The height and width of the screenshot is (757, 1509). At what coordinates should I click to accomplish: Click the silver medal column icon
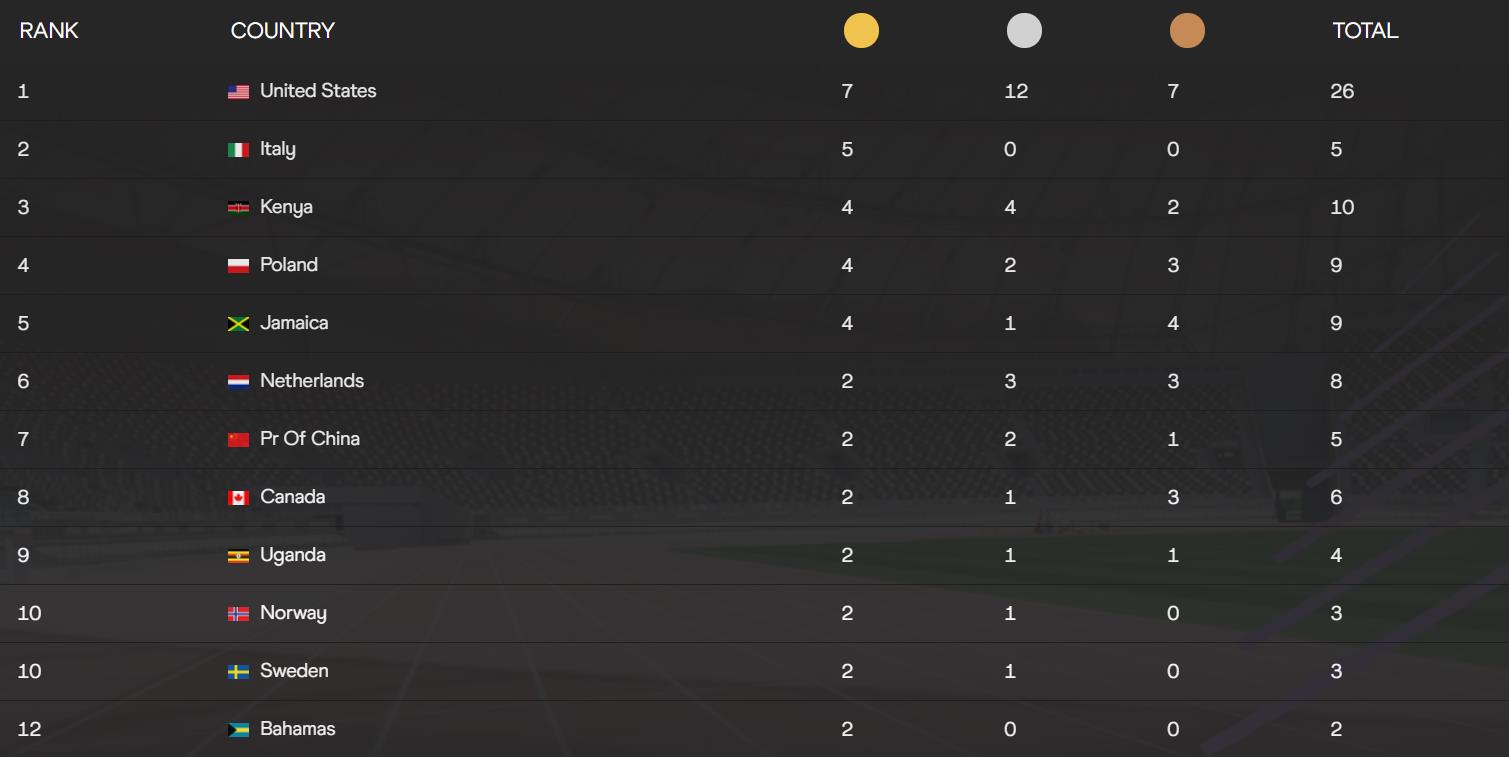pyautogui.click(x=1024, y=31)
